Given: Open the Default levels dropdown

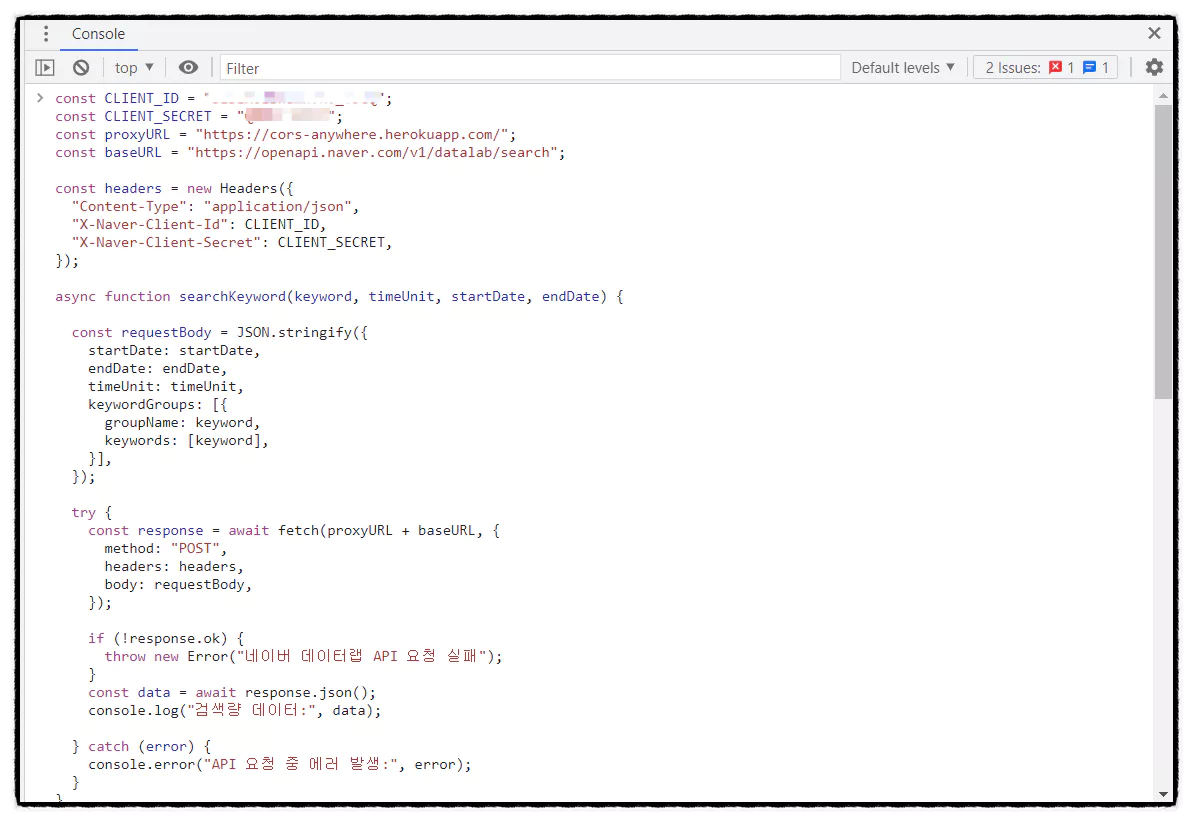Looking at the screenshot, I should (x=902, y=68).
